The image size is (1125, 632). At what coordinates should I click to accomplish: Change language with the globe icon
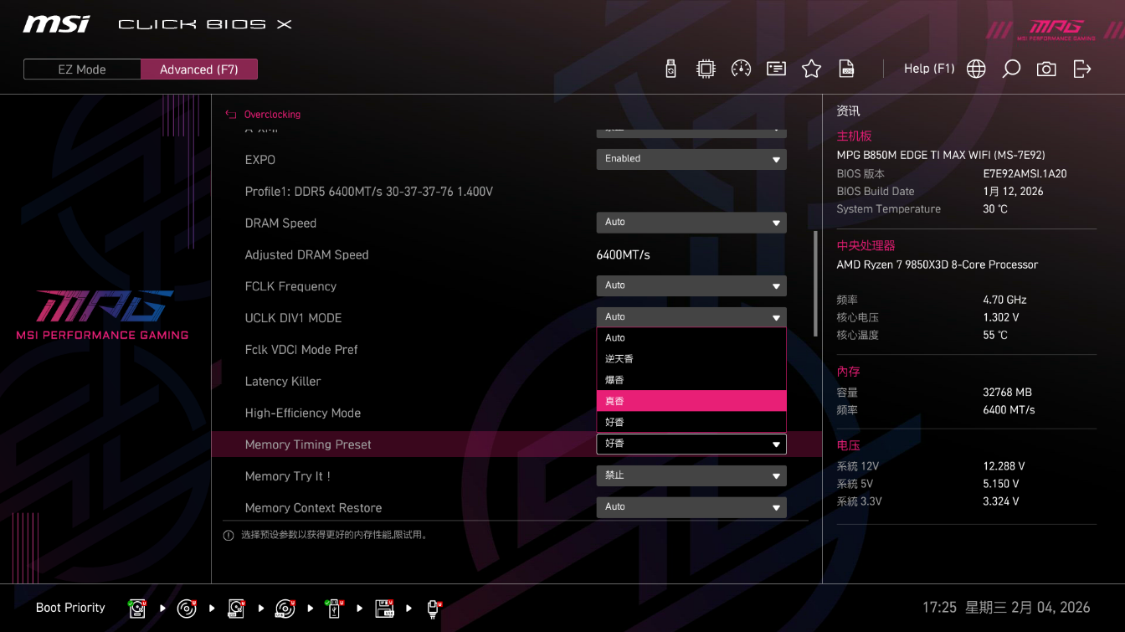coord(976,69)
